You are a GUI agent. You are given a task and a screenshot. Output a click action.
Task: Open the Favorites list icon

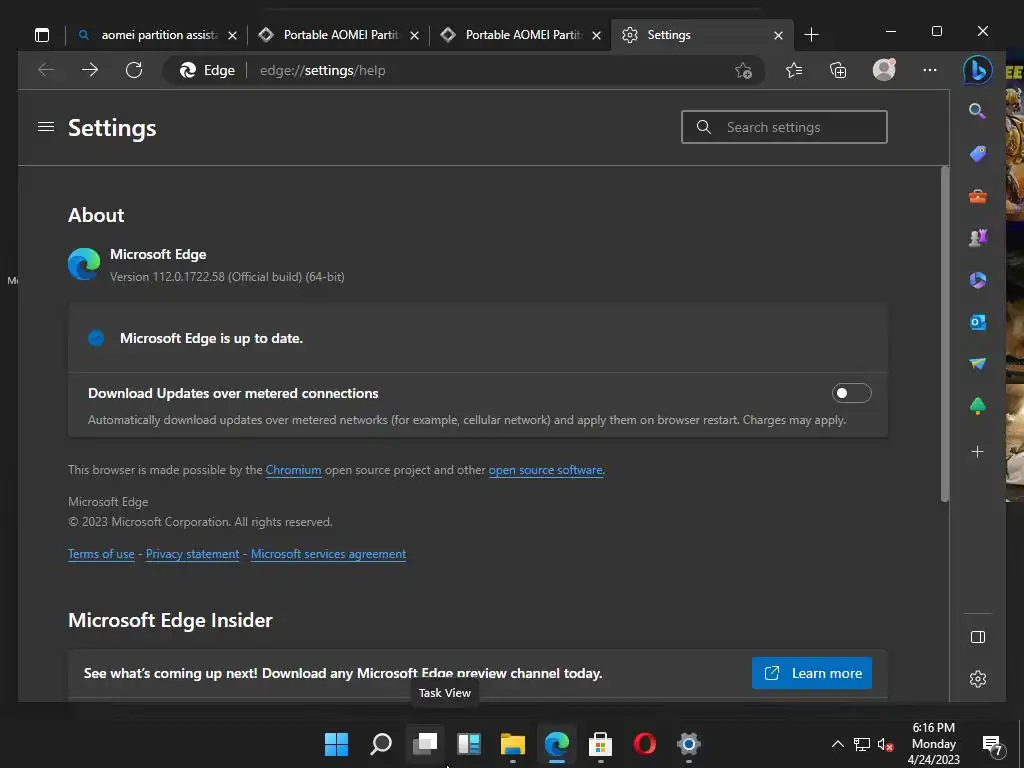[794, 70]
